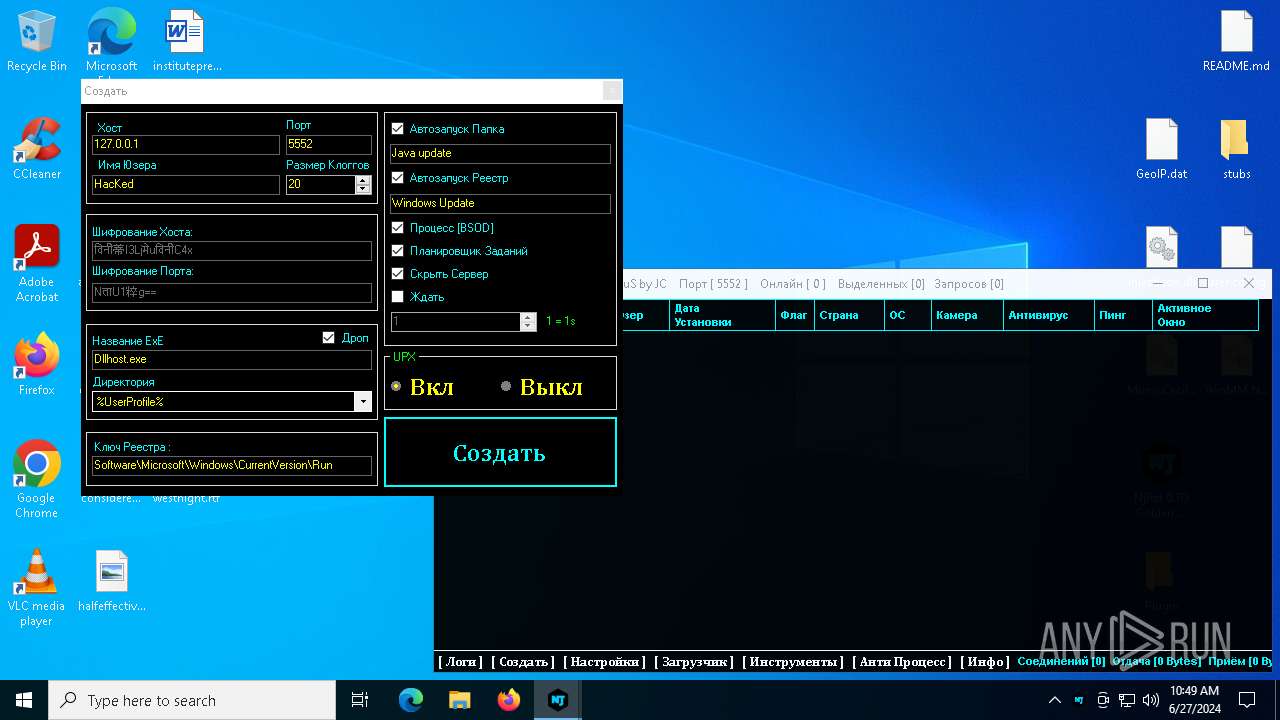
Task: Enable the Ждать checkbox
Action: click(x=398, y=297)
